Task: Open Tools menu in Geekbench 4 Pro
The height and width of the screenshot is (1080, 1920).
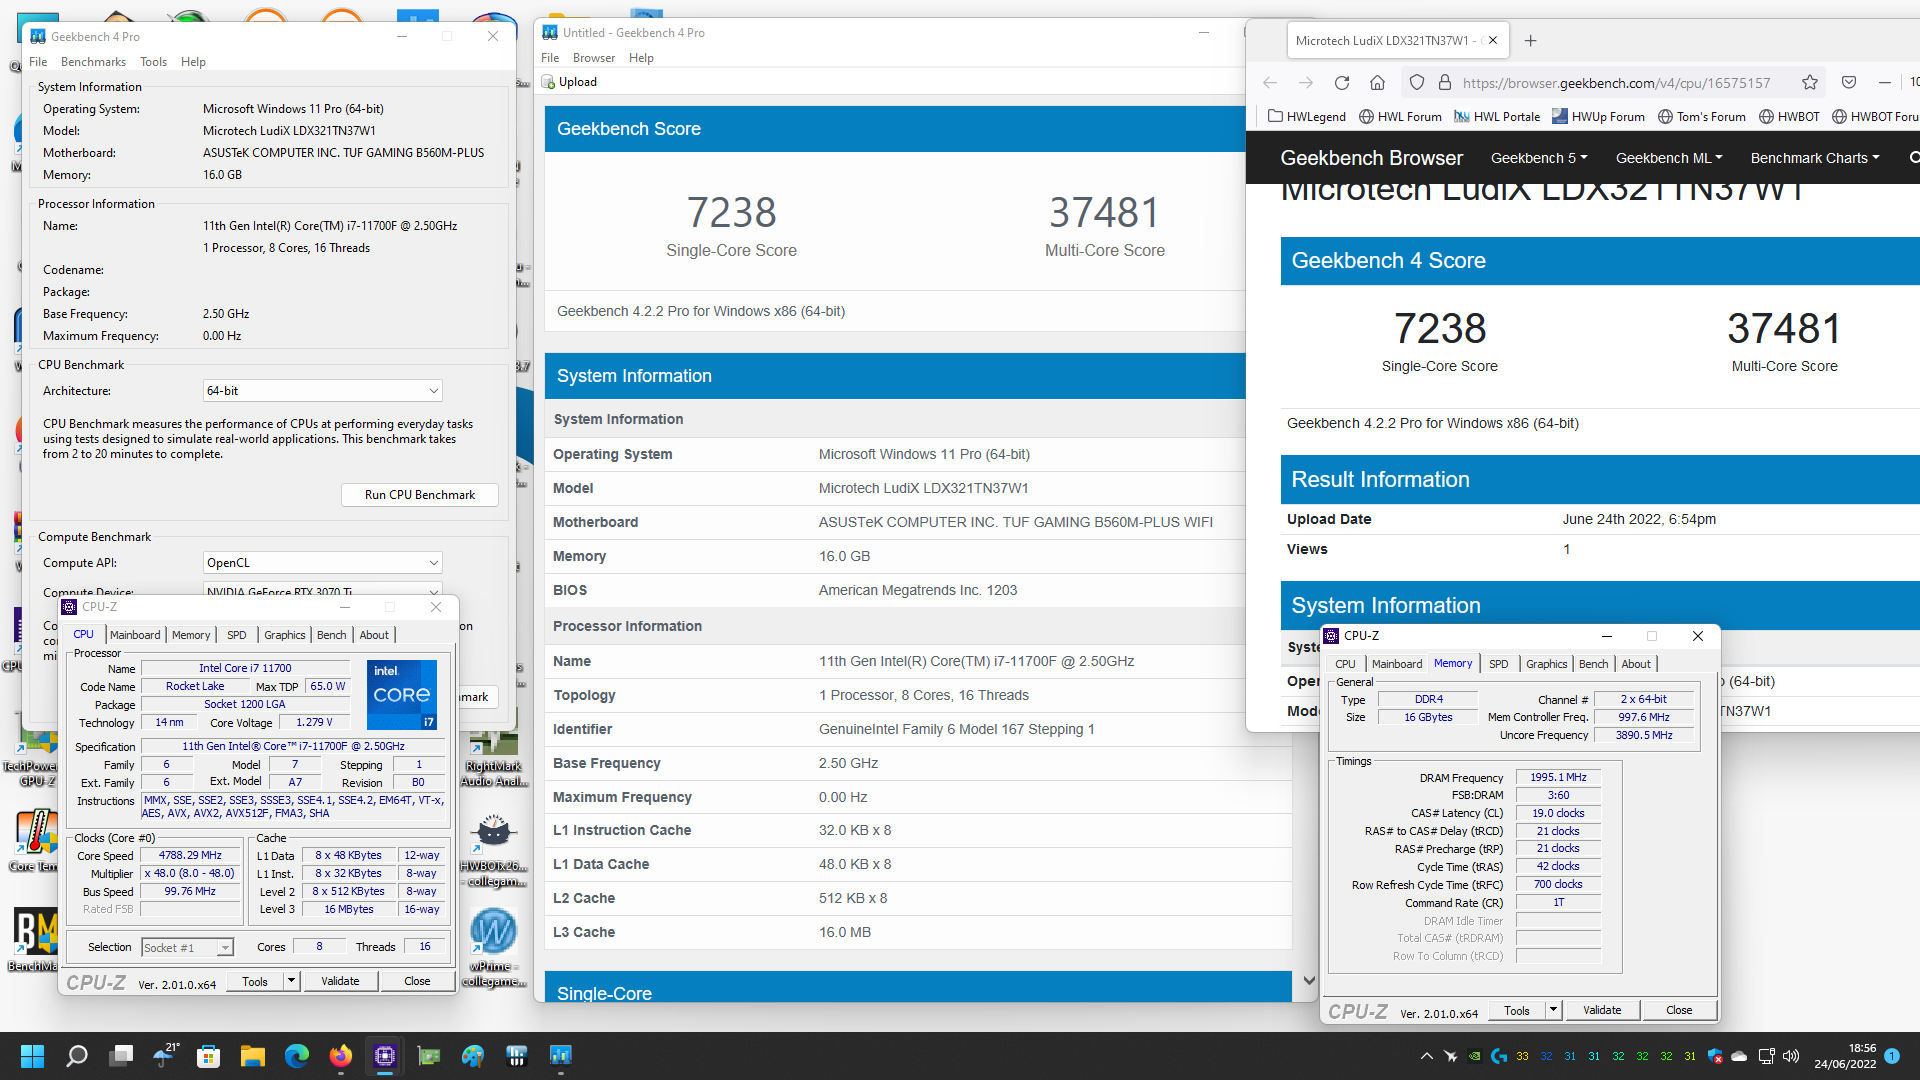Action: (153, 62)
